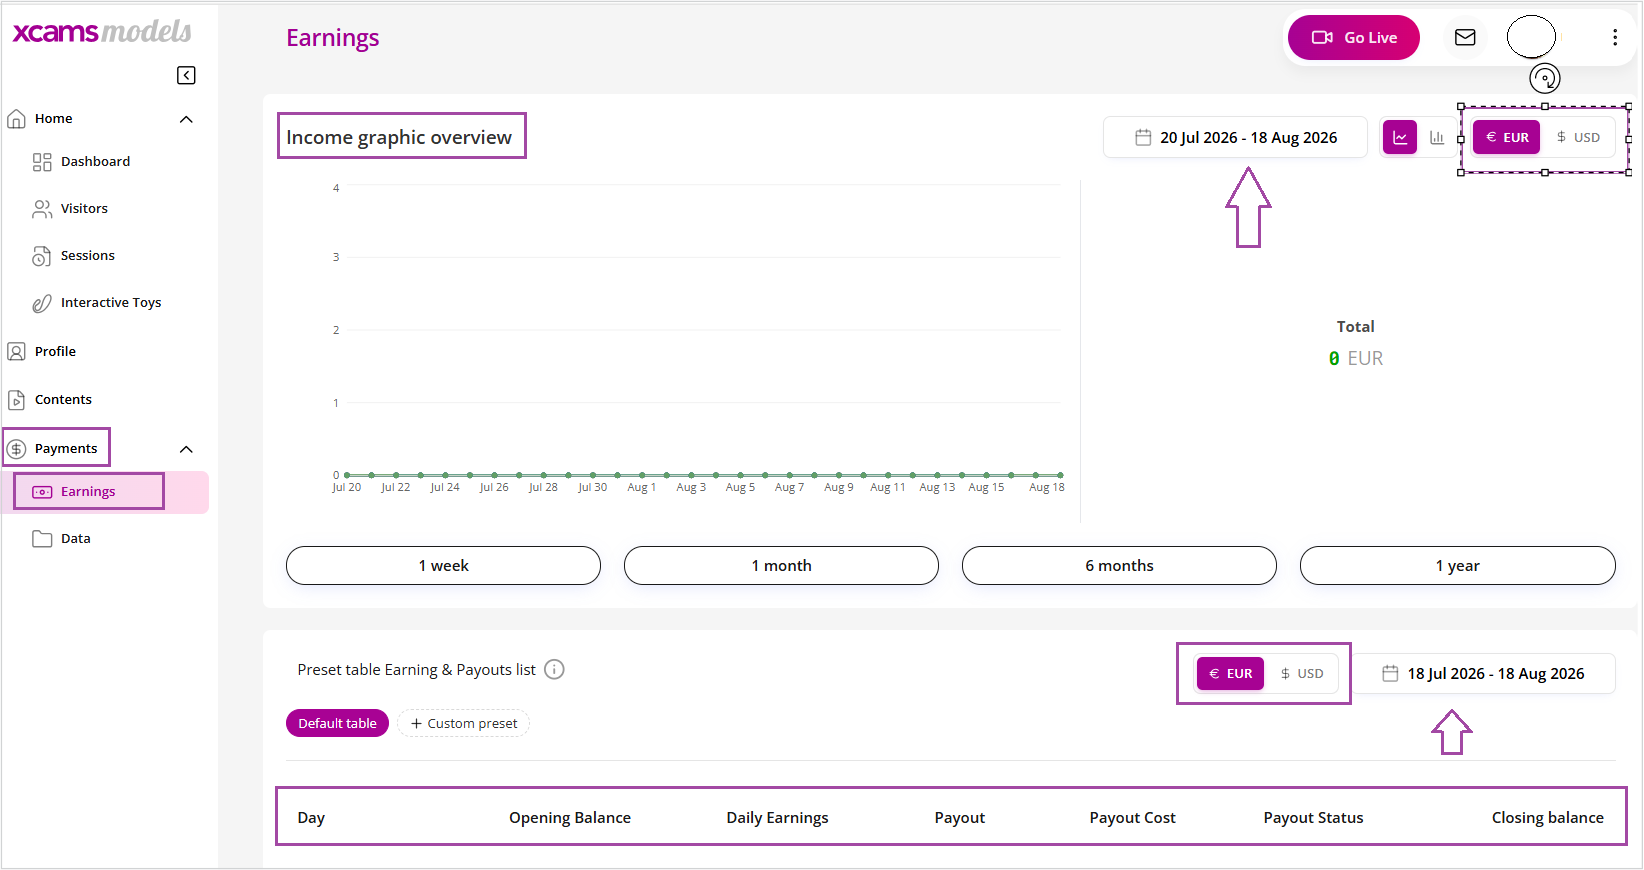The height and width of the screenshot is (870, 1644).
Task: Click the Aug 18 data point on chart
Action: click(x=1060, y=475)
